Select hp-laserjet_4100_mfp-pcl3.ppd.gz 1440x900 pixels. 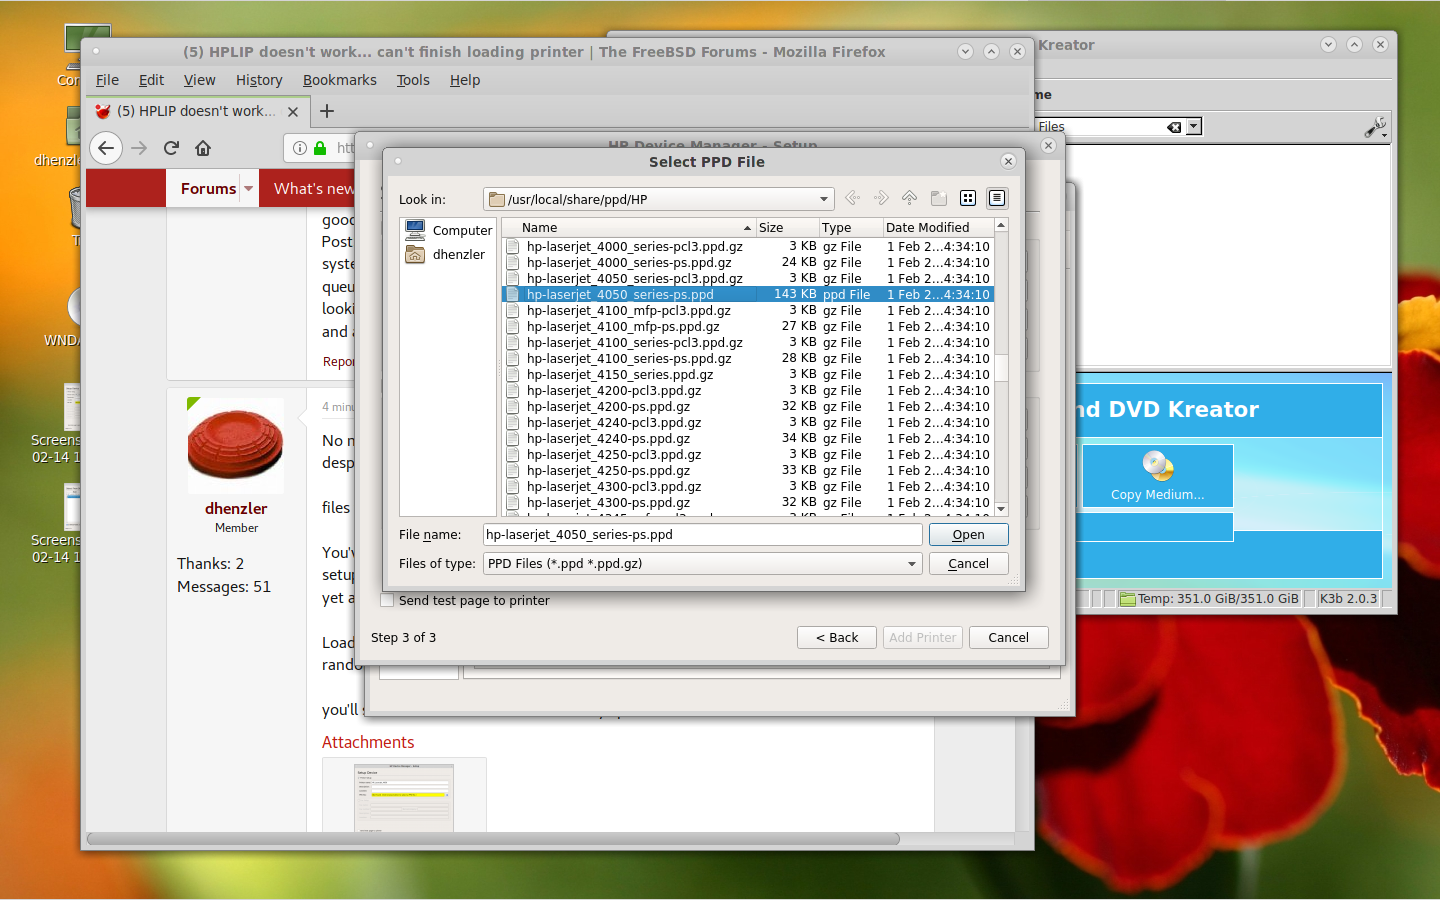[628, 310]
